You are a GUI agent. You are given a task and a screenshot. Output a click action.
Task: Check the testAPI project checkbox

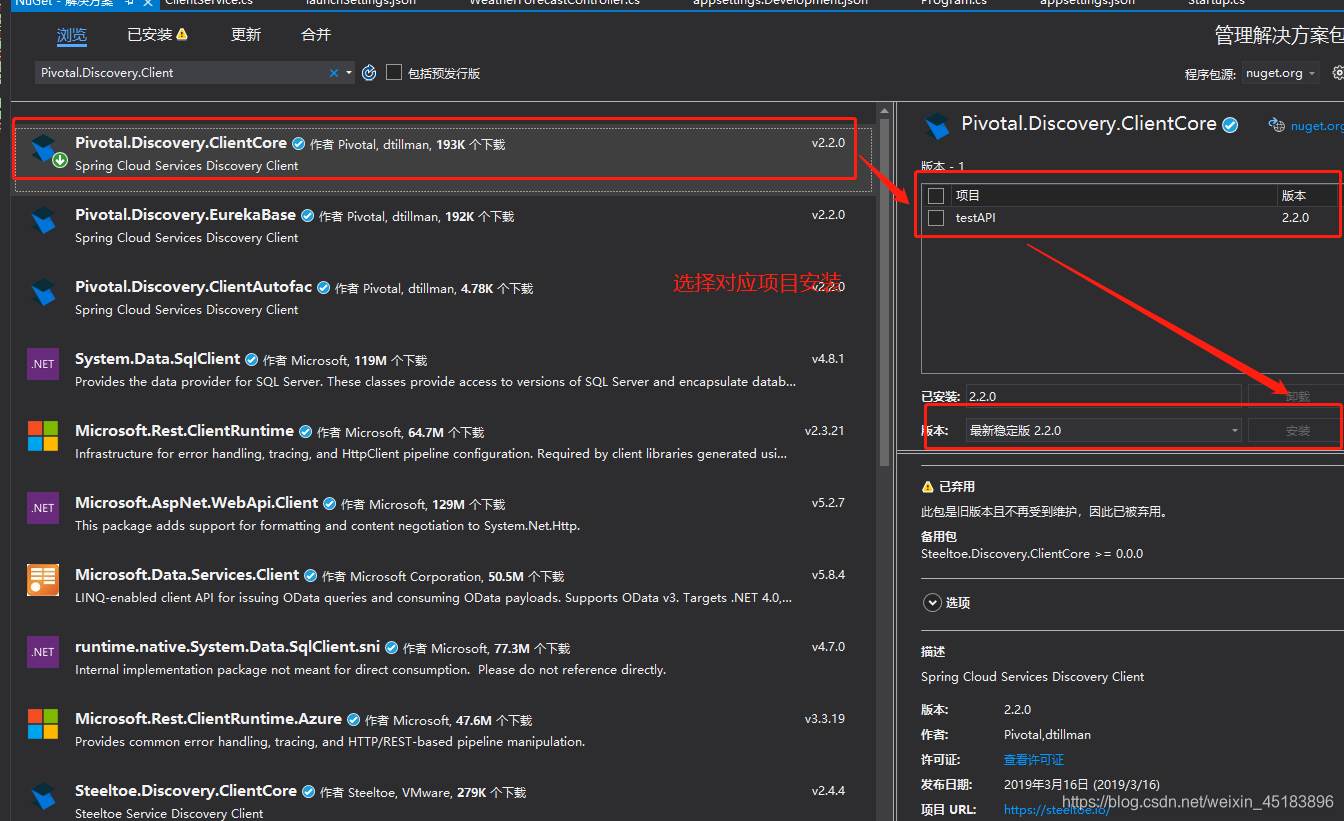click(936, 218)
